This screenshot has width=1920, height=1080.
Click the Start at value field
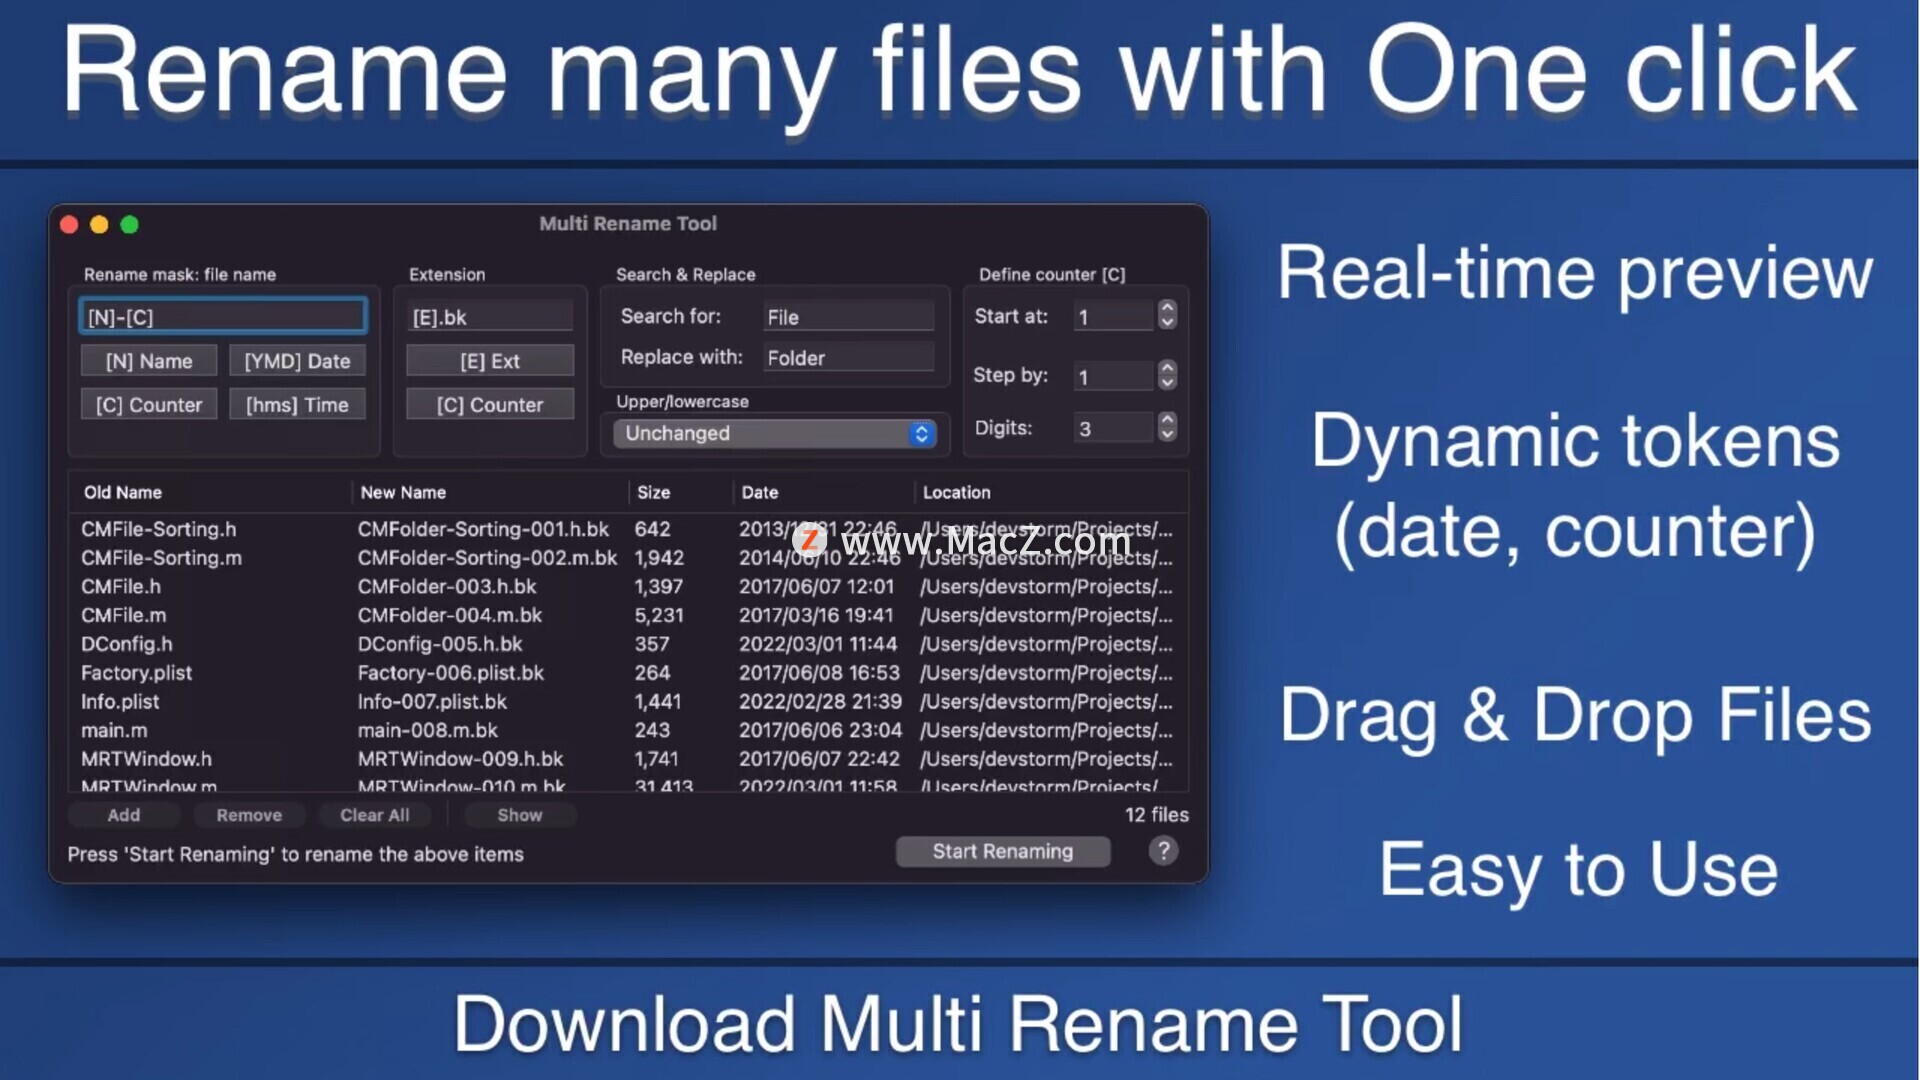coord(1113,317)
